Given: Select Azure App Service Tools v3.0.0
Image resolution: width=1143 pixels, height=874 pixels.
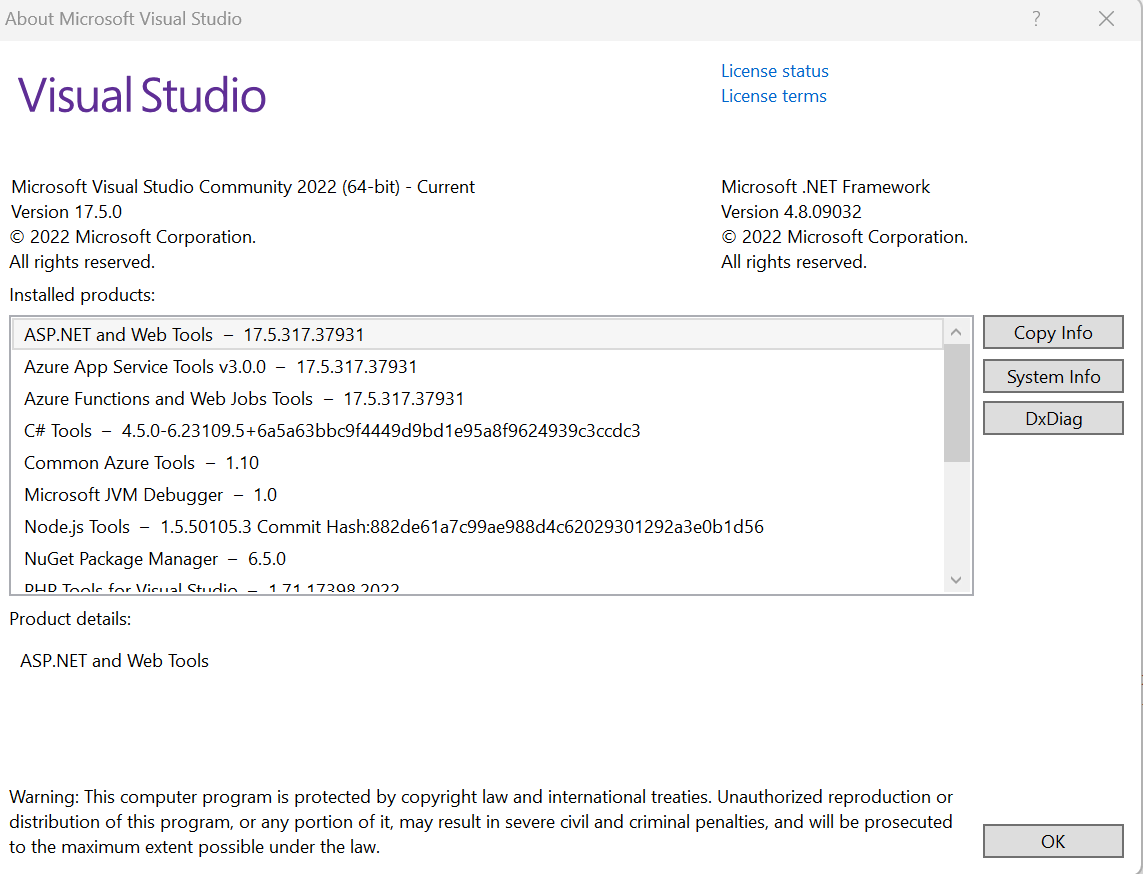Looking at the screenshot, I should coord(220,367).
